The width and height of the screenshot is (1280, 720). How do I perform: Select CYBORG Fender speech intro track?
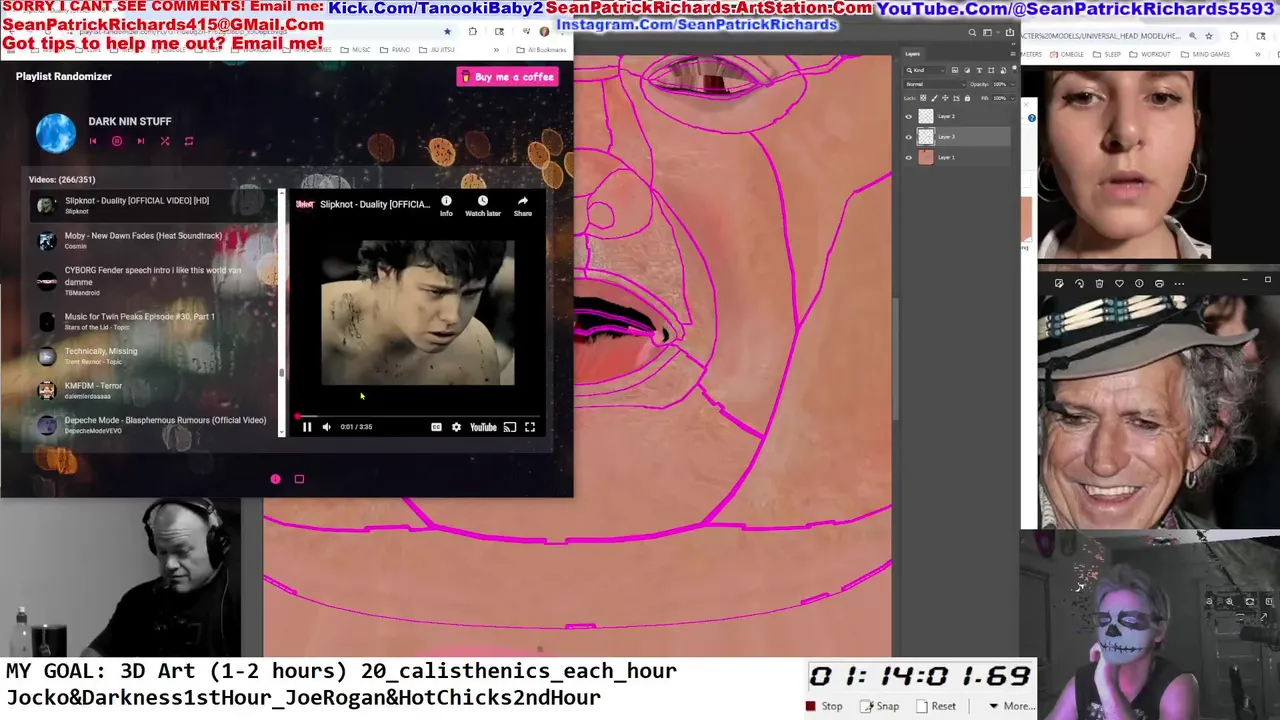(x=155, y=281)
